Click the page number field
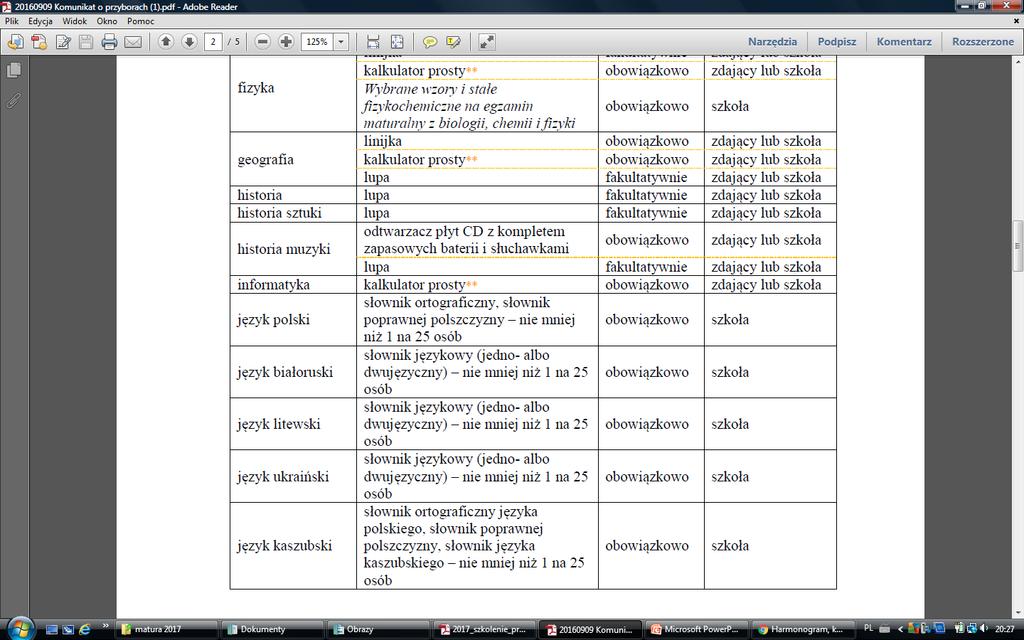This screenshot has width=1024, height=640. (213, 42)
